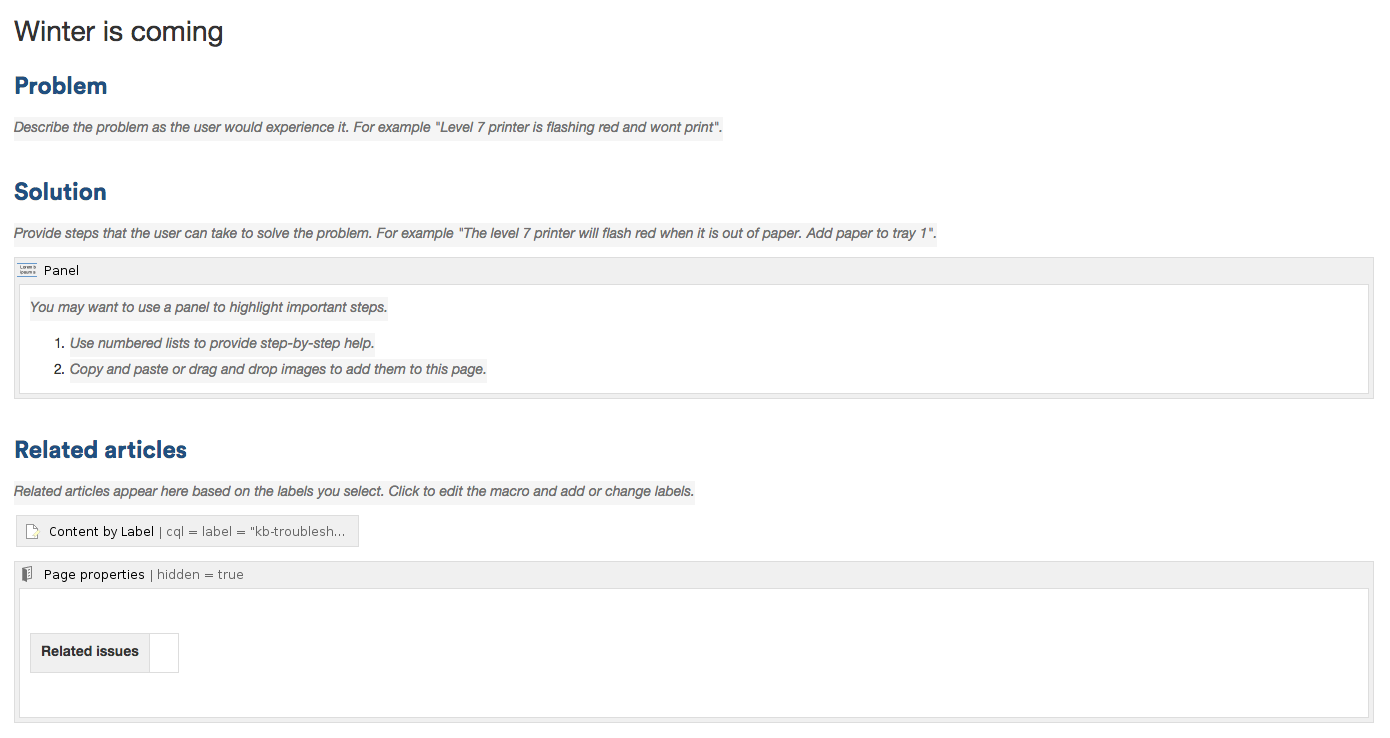Viewport: 1390px width, 738px height.
Task: Select the "Related articles appear here" placeholder text
Action: point(353,492)
